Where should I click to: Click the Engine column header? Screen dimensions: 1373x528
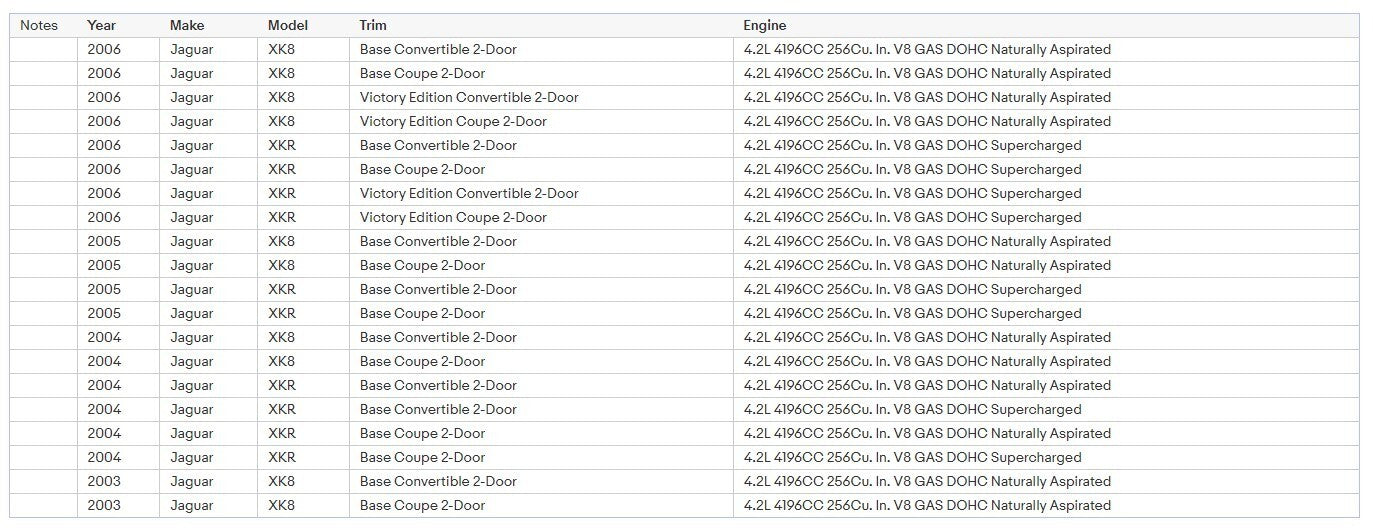[764, 25]
